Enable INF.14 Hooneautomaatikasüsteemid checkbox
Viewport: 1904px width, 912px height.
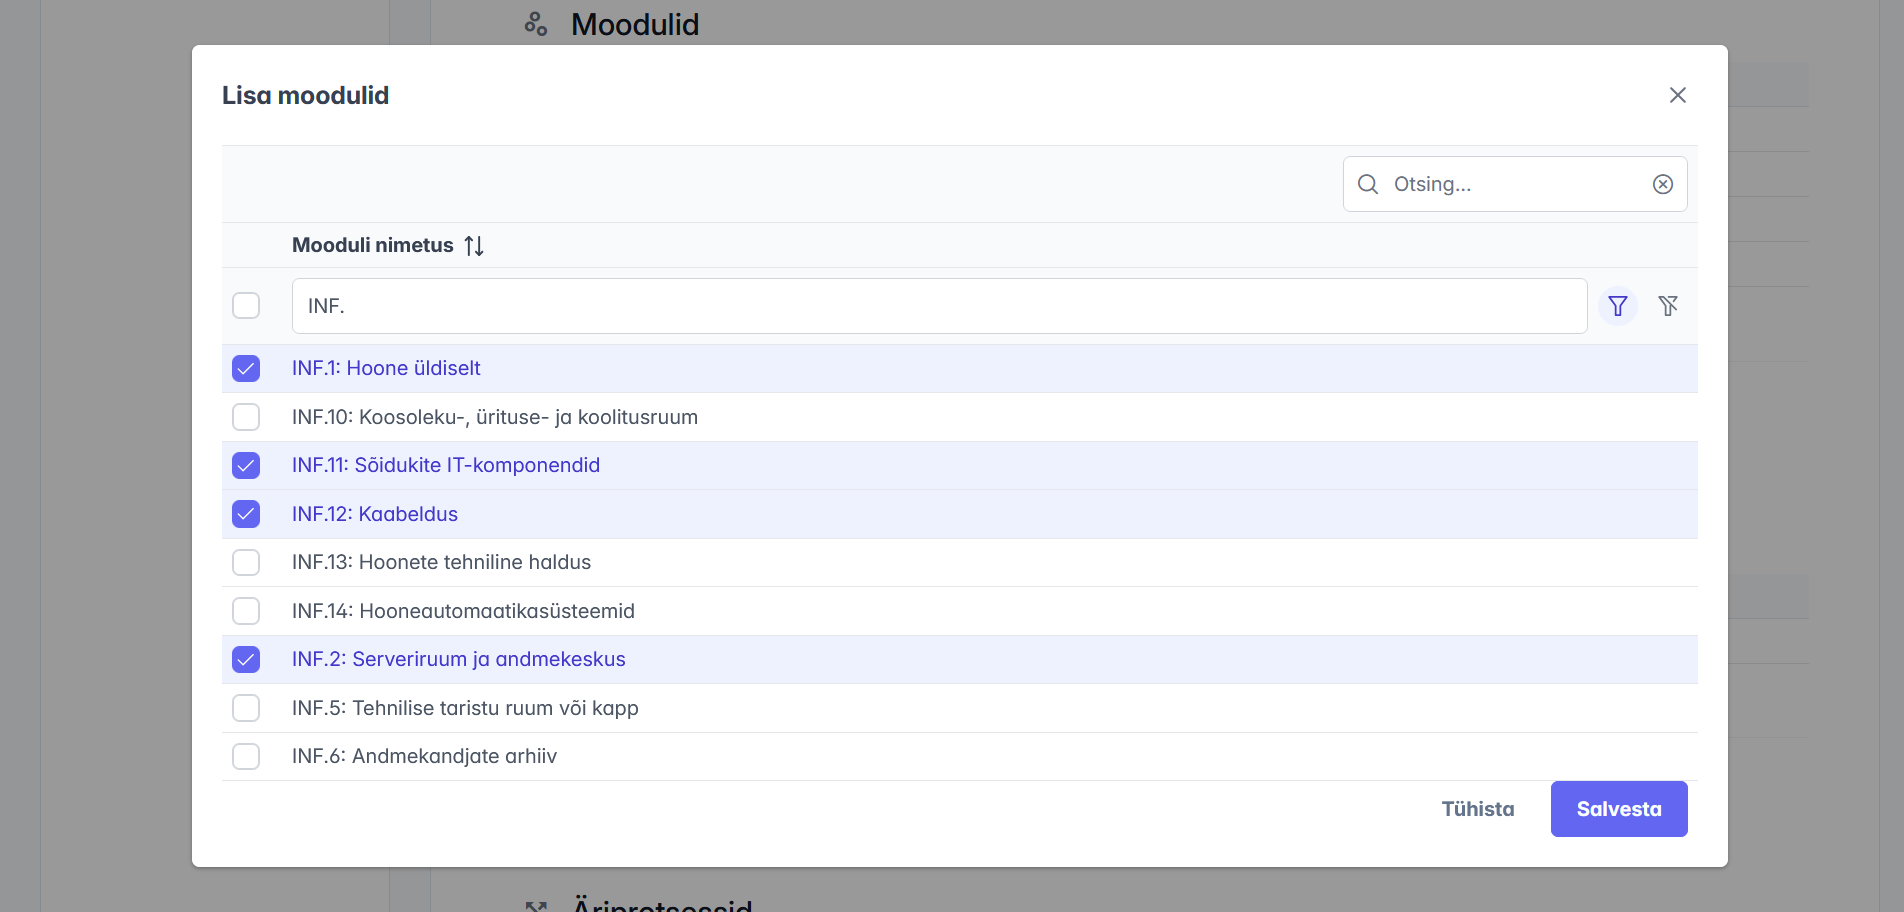point(246,611)
